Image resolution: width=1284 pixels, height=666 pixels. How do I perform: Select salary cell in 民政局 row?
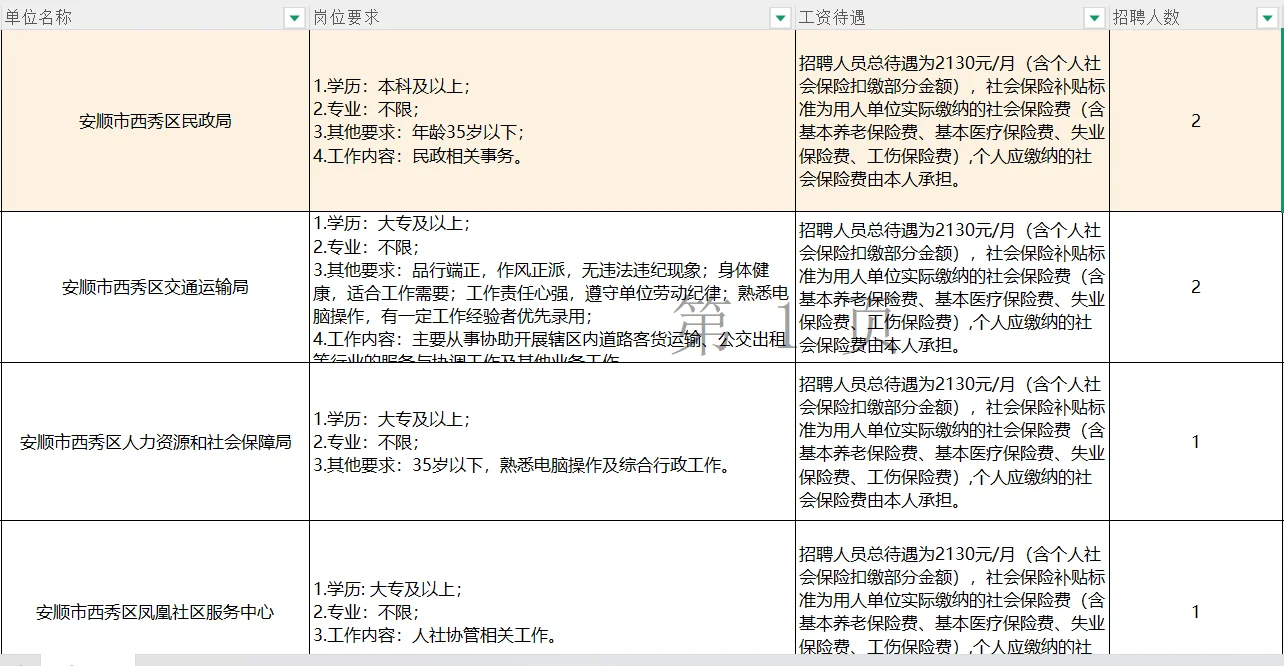click(952, 121)
